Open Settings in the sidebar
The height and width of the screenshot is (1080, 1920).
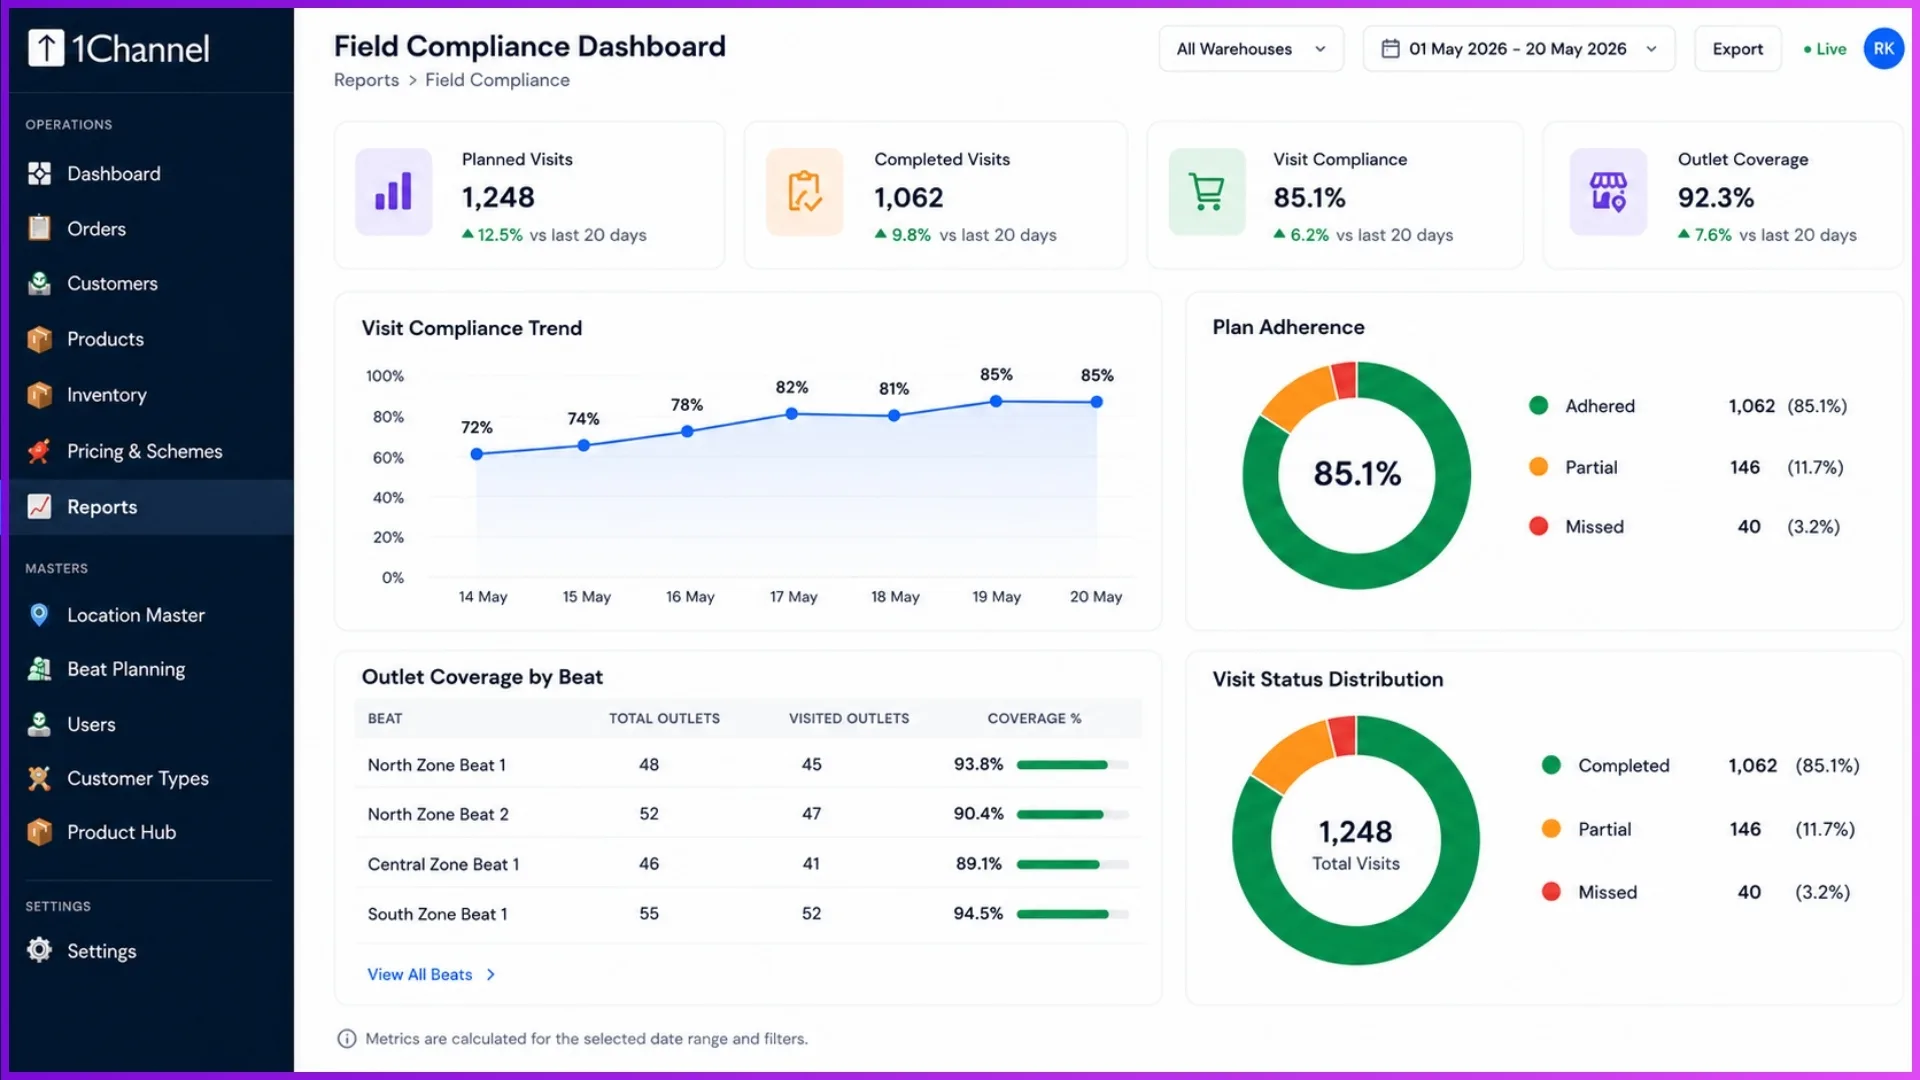tap(151, 951)
